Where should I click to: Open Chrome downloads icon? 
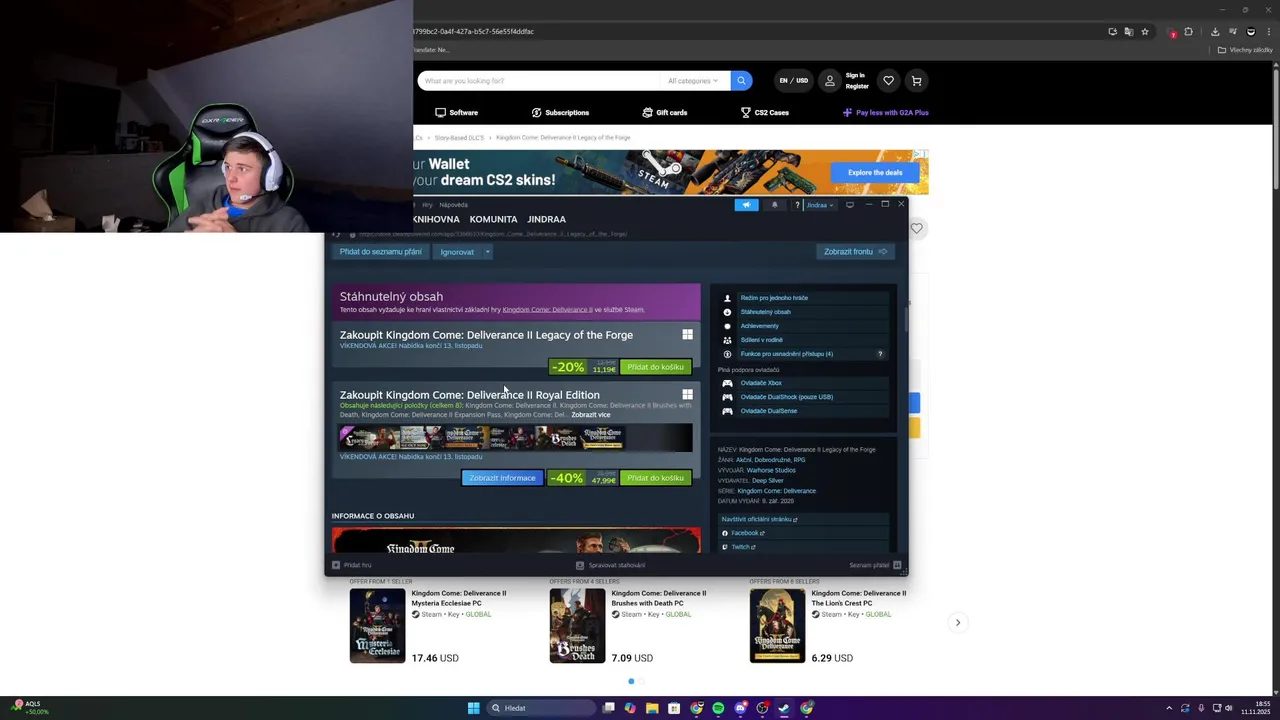point(1215,31)
